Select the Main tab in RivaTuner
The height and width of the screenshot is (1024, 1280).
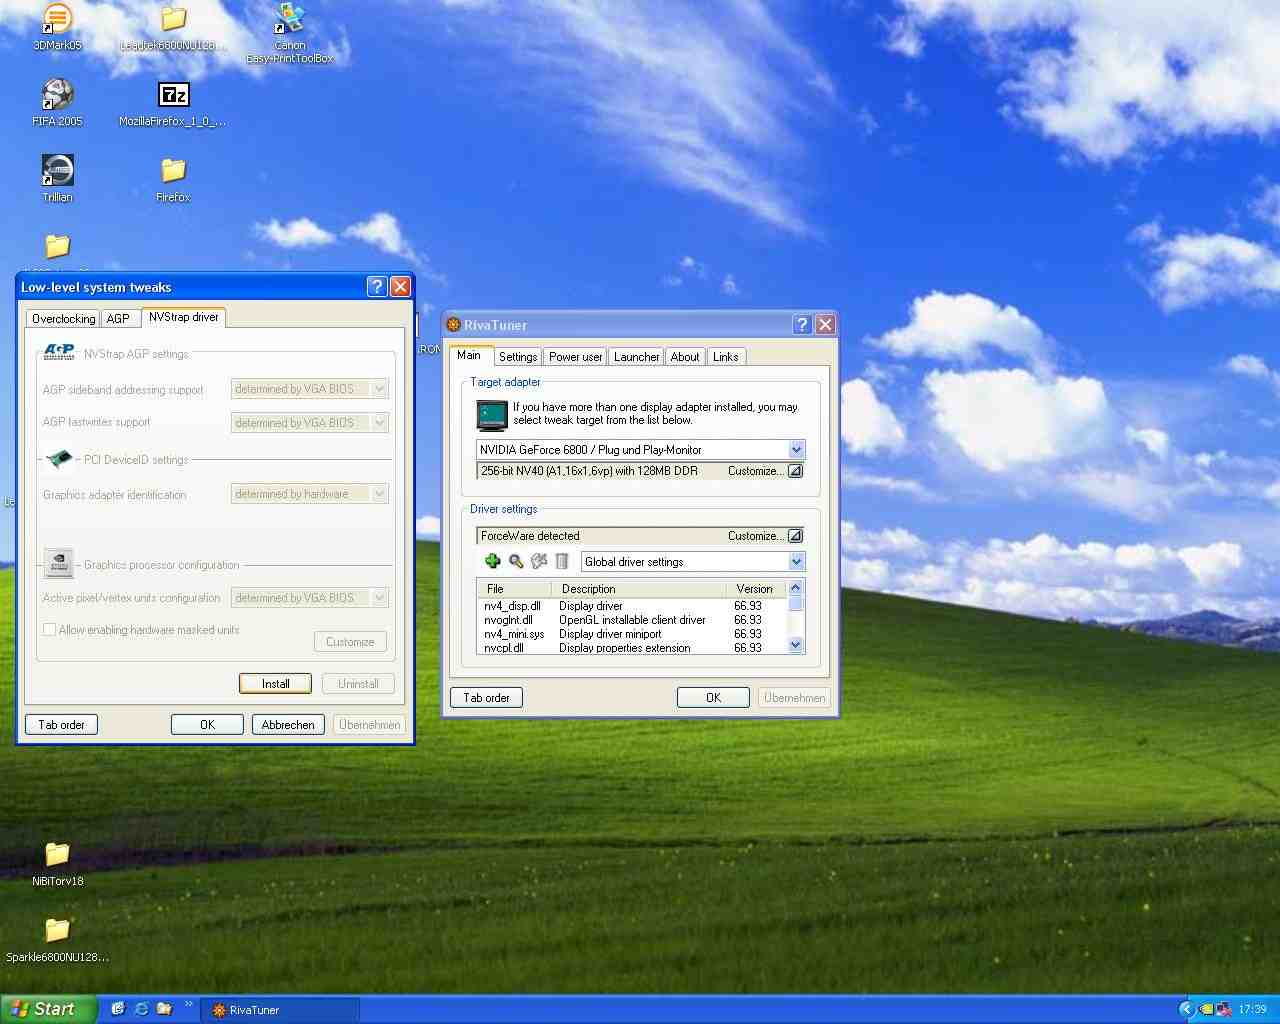point(469,356)
